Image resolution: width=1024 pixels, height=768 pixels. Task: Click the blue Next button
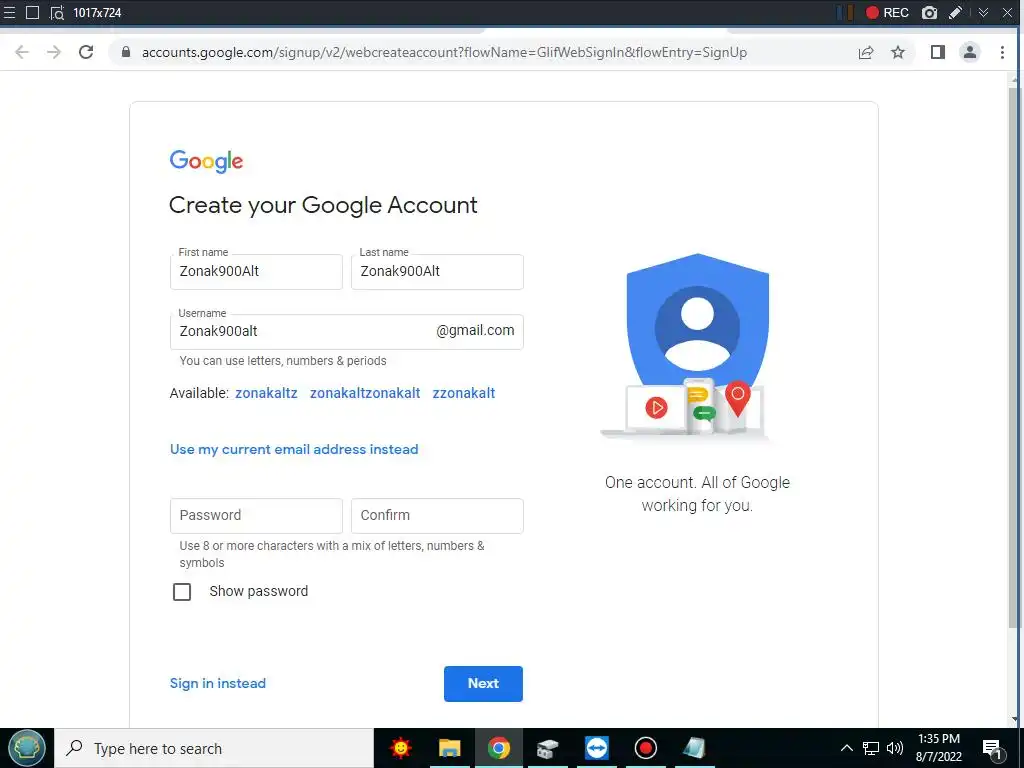pyautogui.click(x=483, y=684)
